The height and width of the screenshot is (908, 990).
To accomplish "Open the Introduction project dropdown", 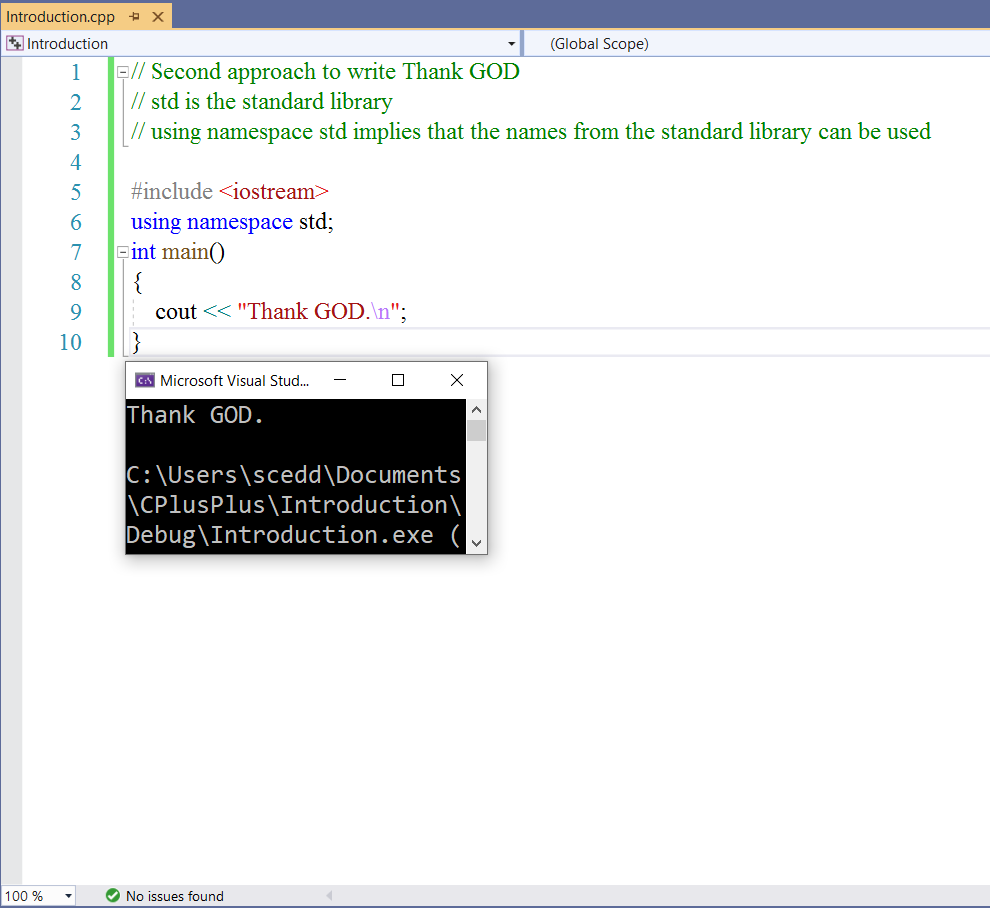I will click(511, 44).
